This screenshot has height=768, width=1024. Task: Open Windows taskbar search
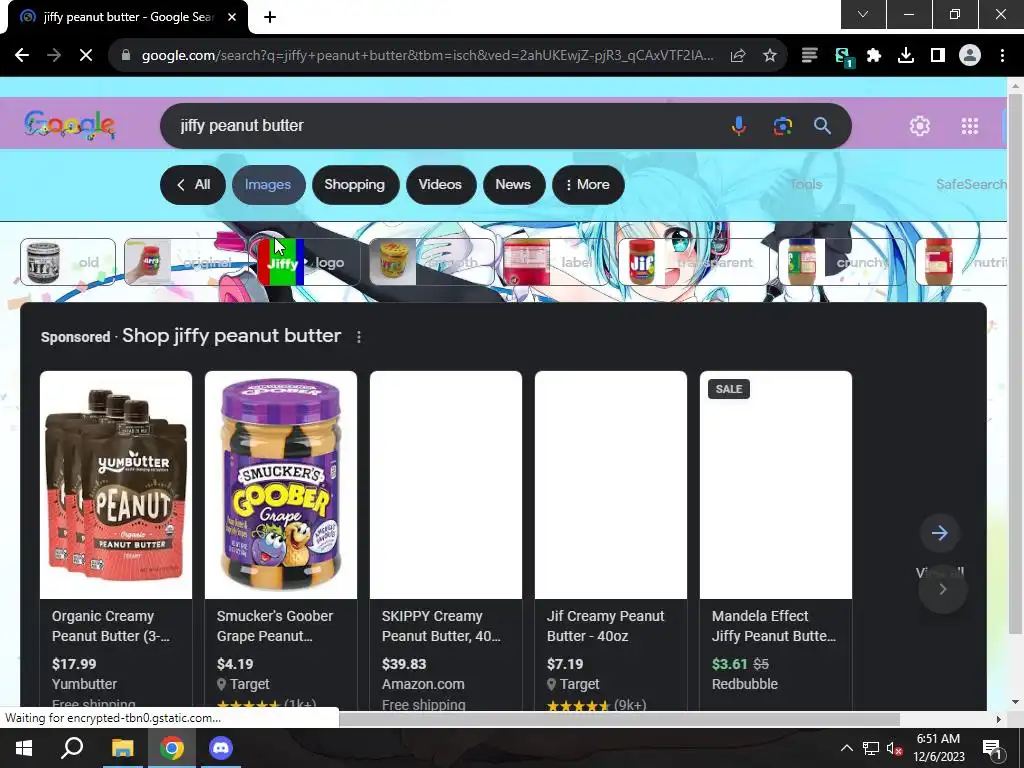click(72, 748)
